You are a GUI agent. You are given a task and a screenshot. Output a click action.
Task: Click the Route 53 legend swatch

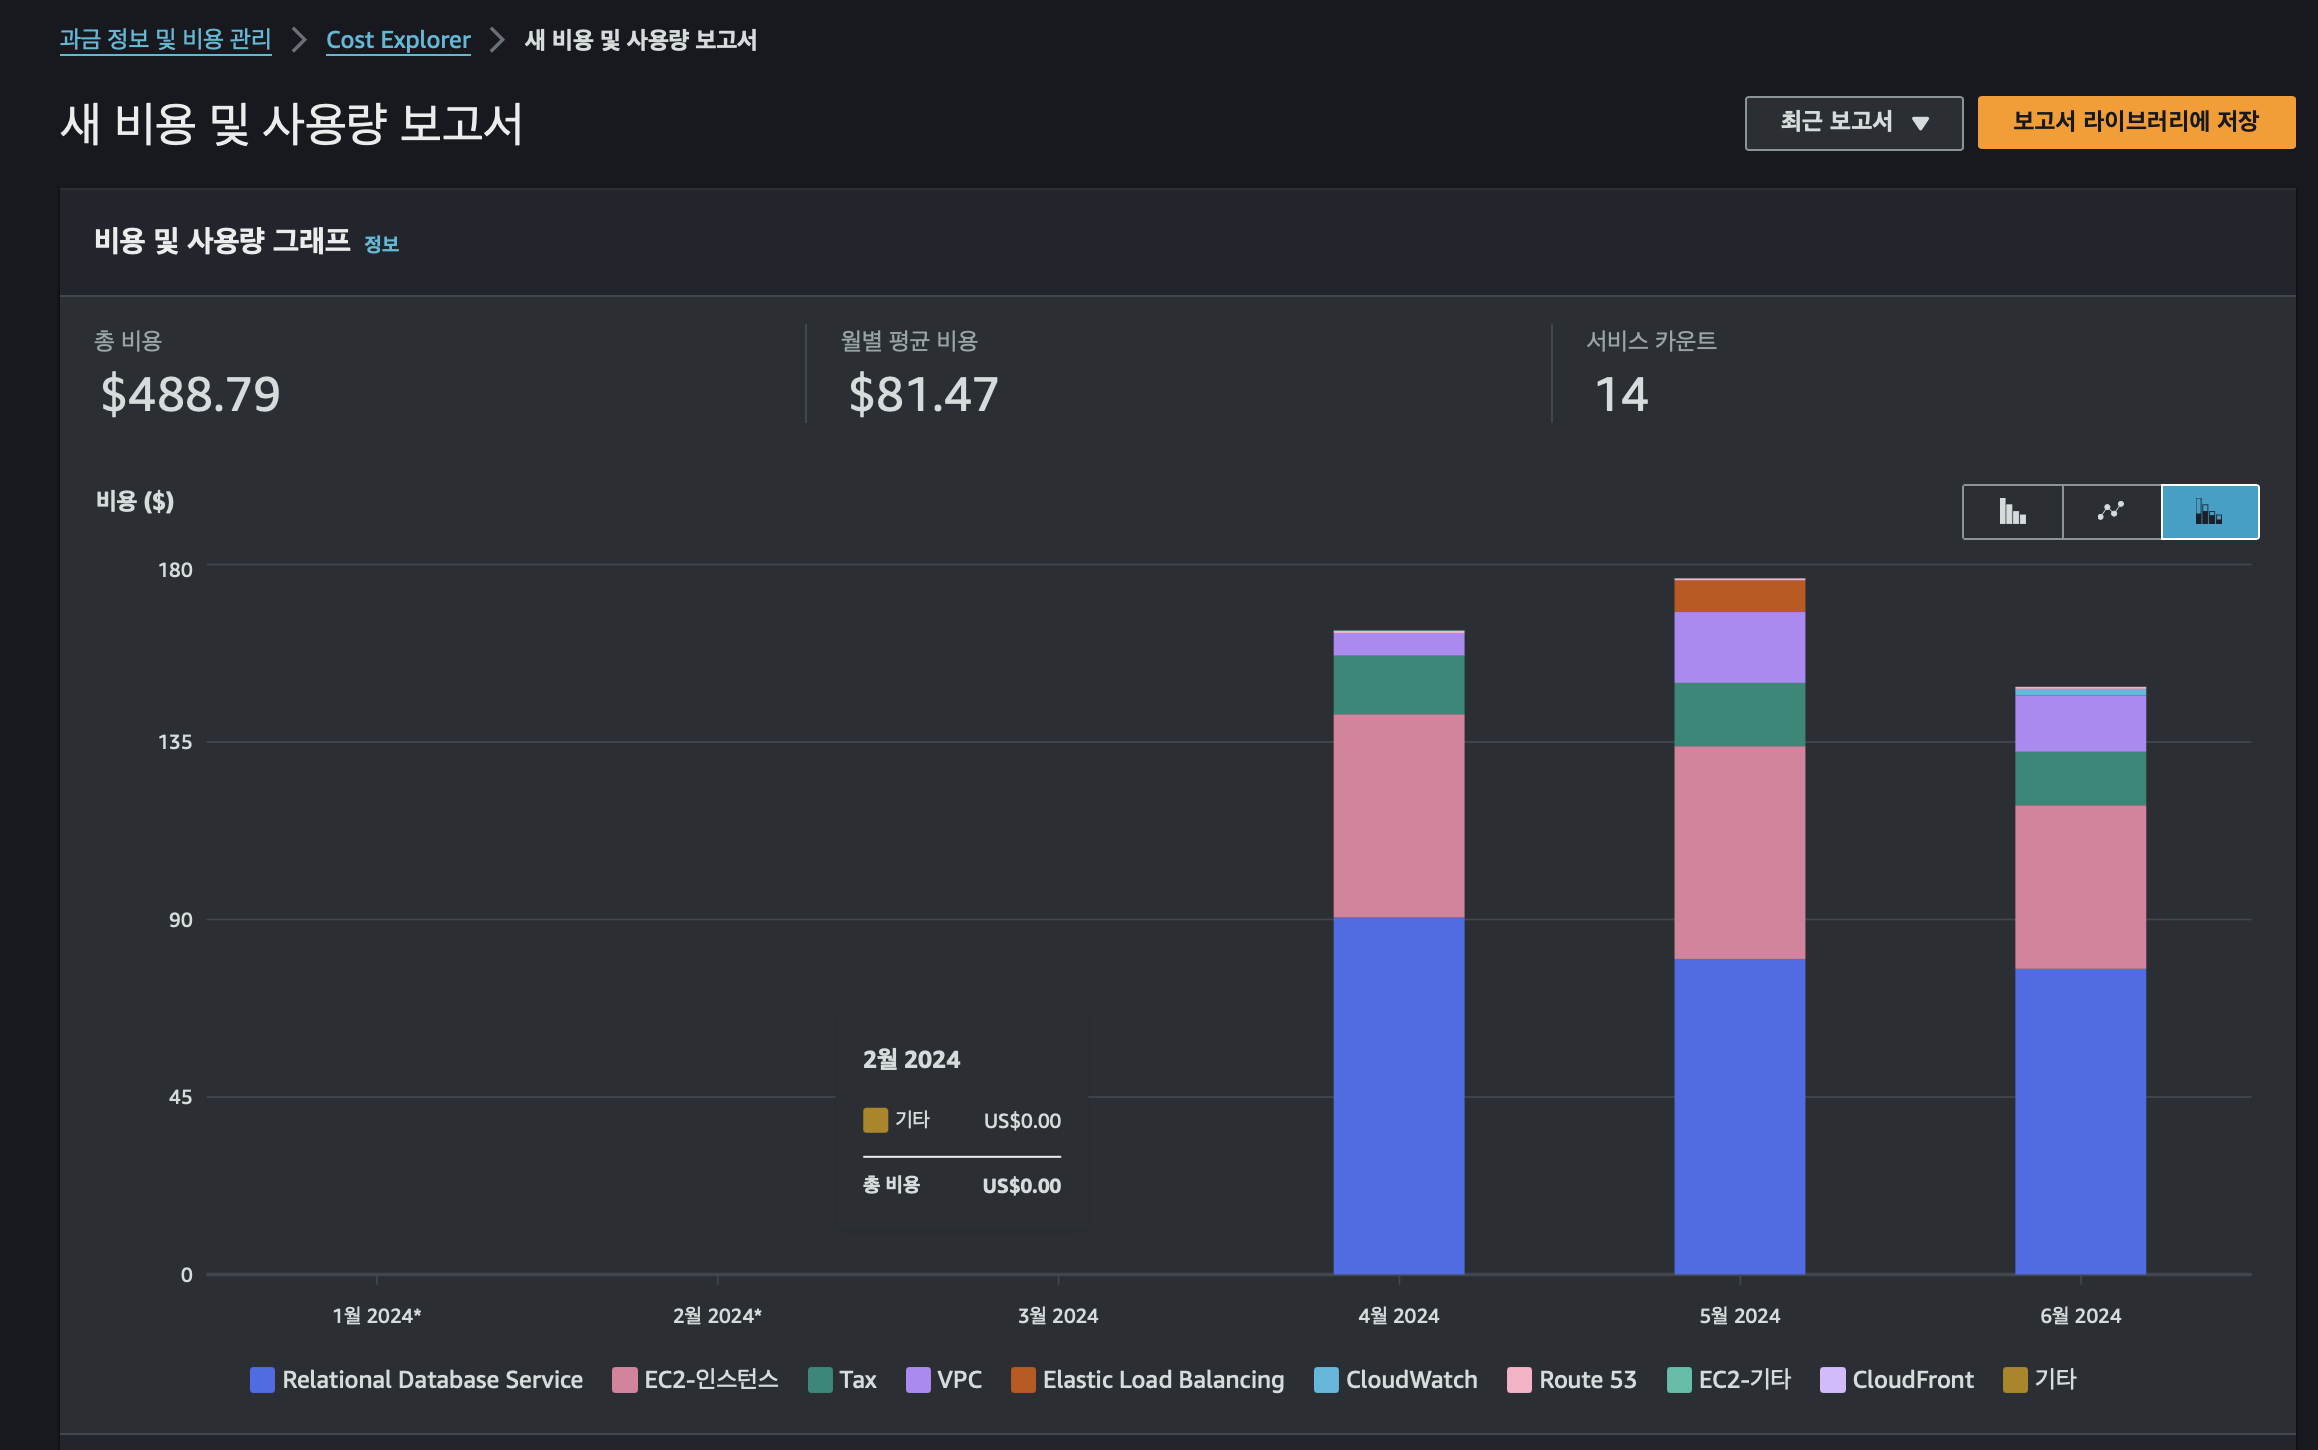[x=1519, y=1380]
